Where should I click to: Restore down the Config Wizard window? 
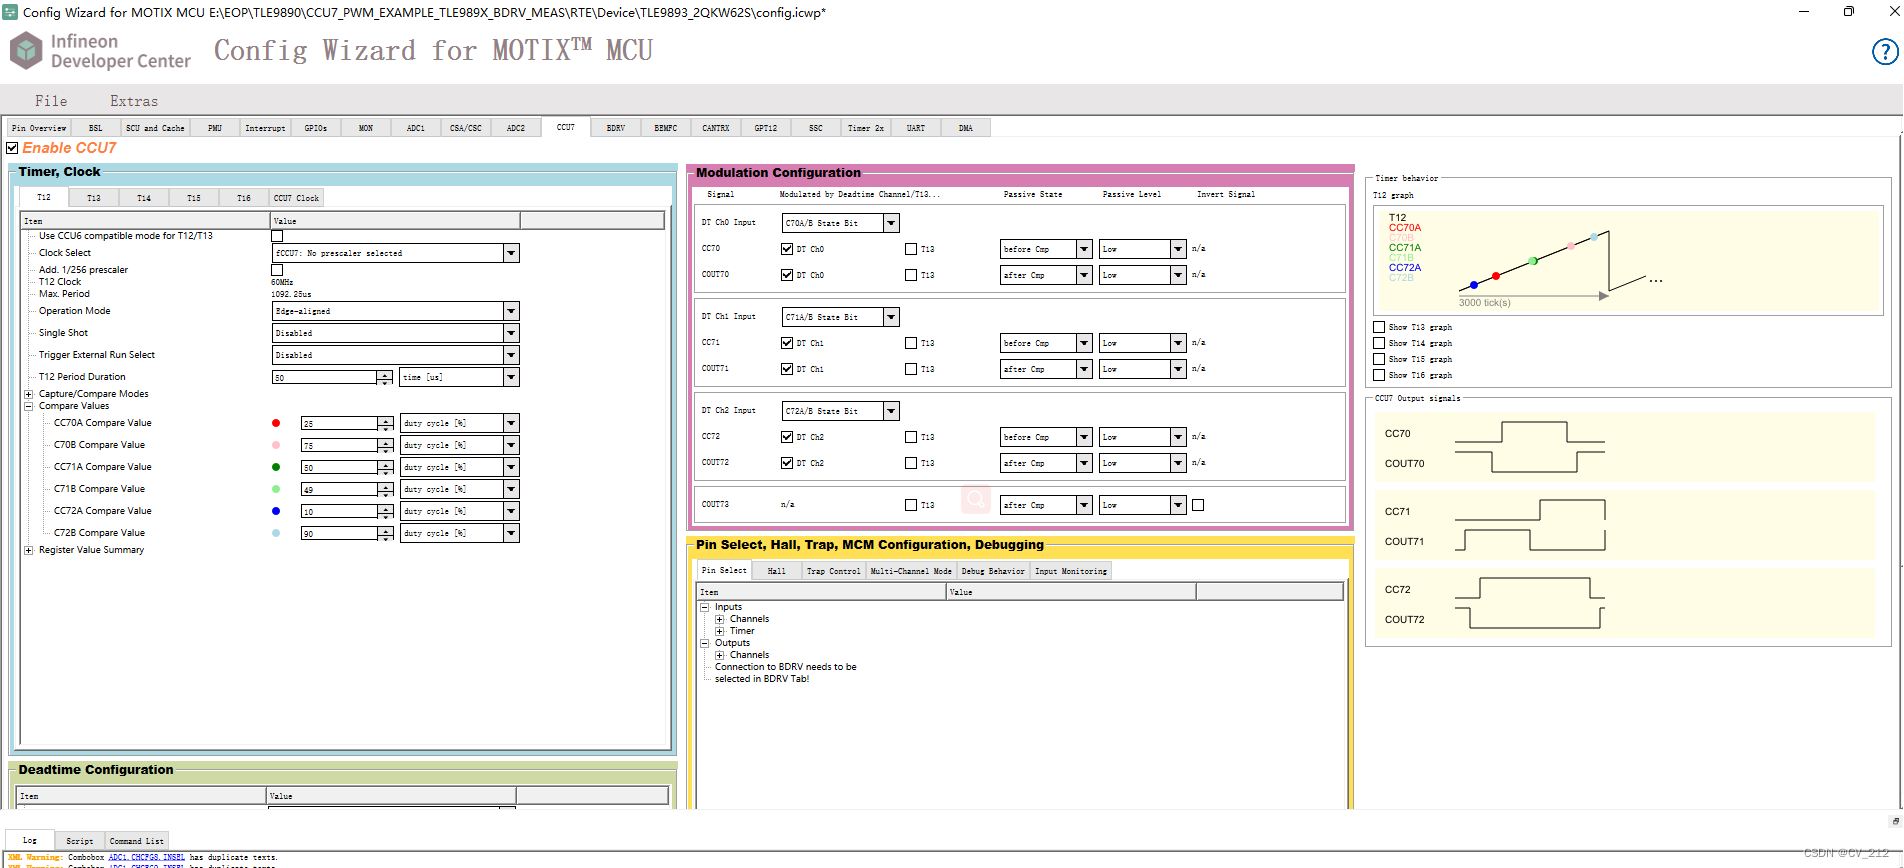click(1849, 12)
